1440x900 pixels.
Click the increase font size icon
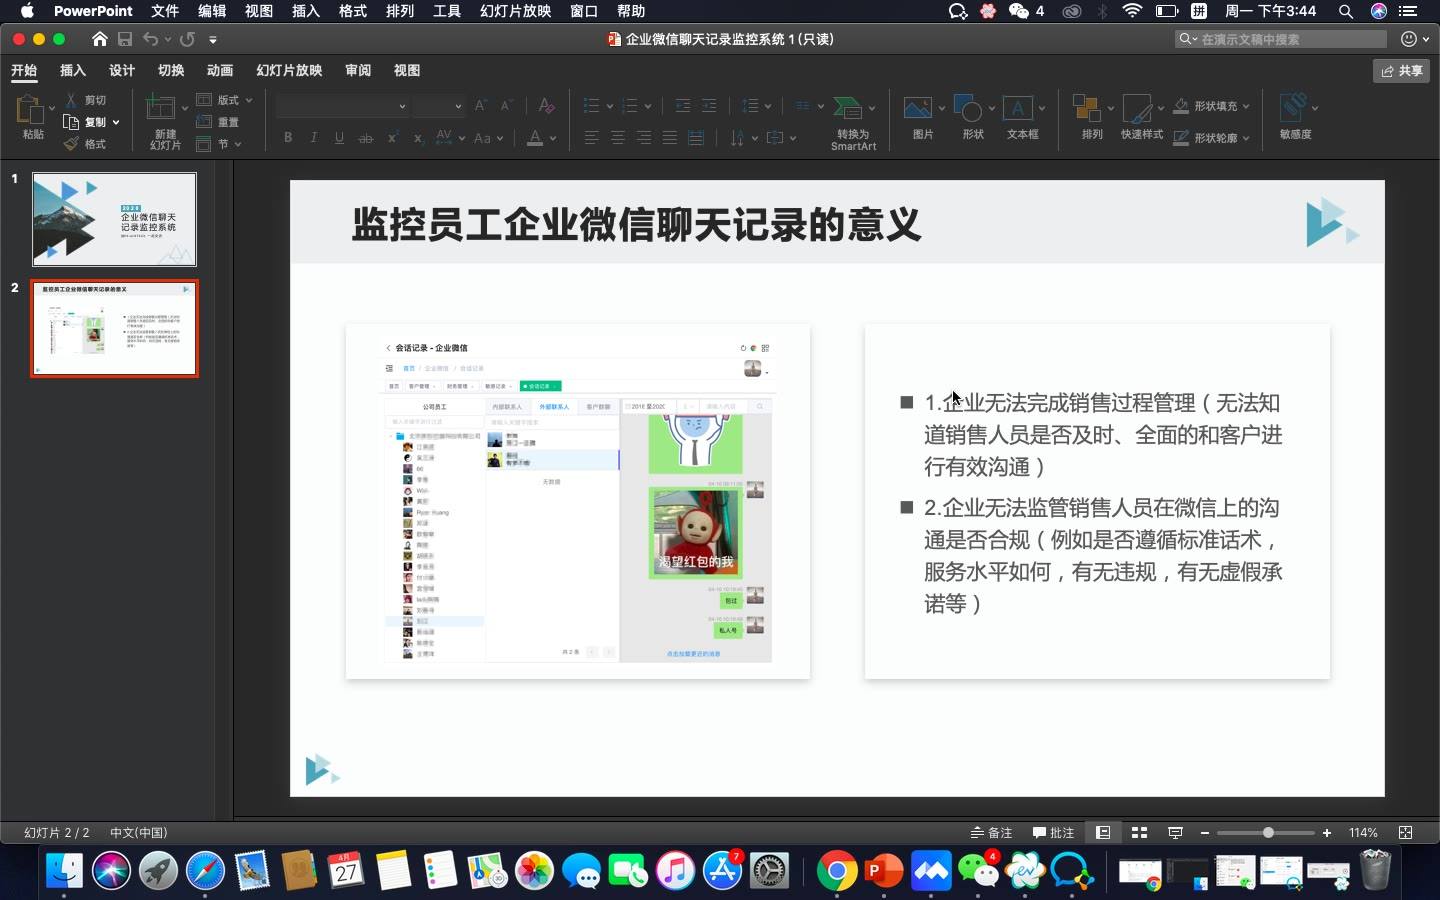click(x=481, y=105)
